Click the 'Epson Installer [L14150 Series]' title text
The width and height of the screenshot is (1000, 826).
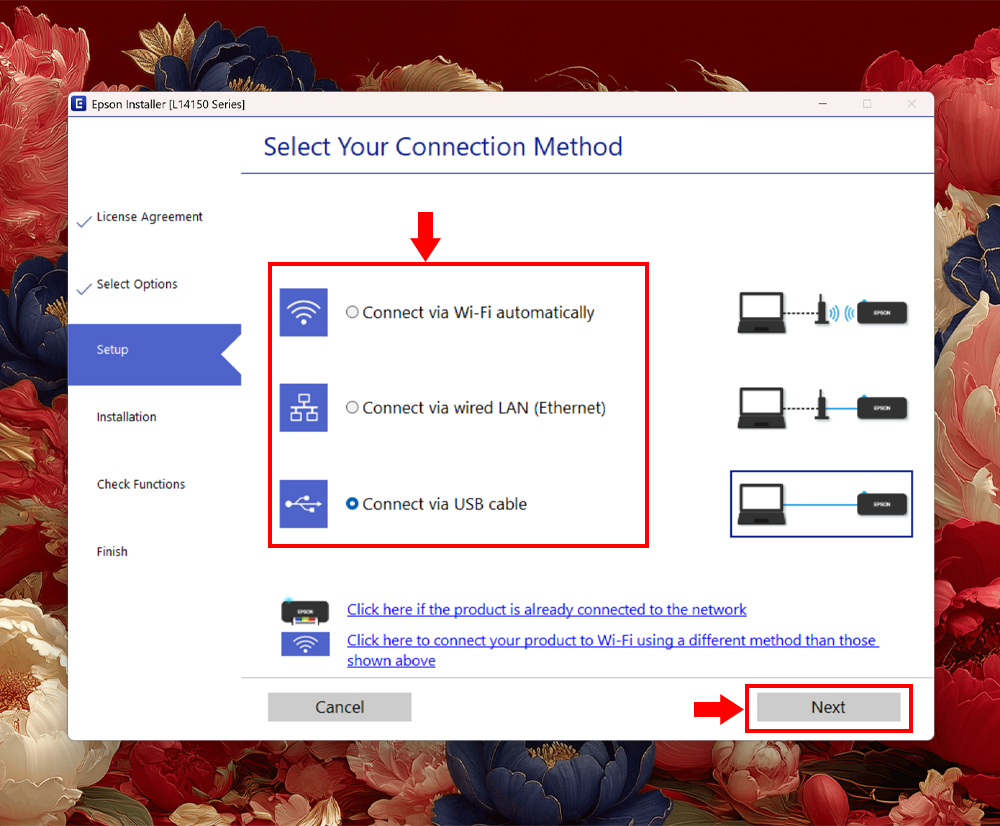pyautogui.click(x=168, y=105)
